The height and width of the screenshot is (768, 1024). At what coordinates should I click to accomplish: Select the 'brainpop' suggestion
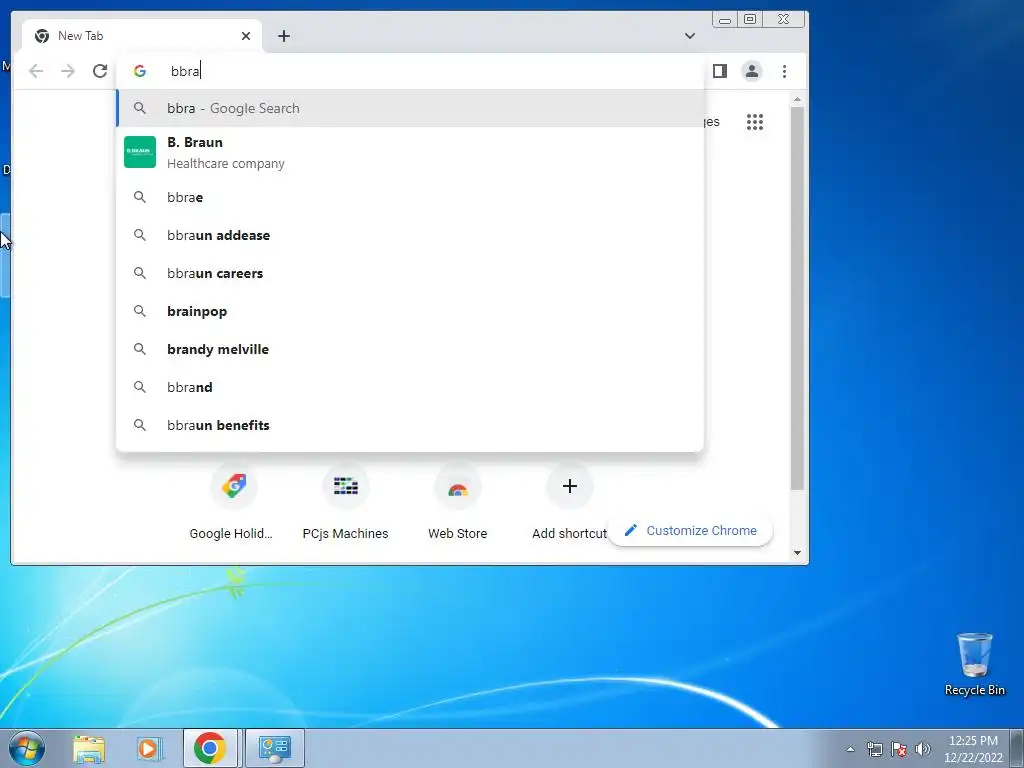(x=410, y=311)
